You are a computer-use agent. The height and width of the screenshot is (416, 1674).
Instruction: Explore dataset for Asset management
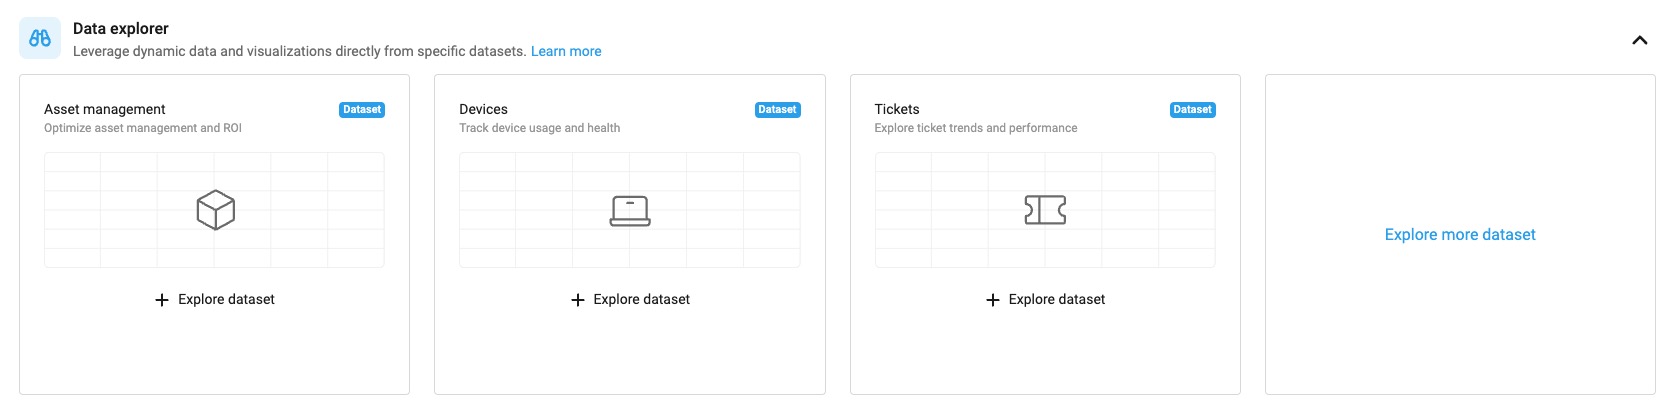(x=226, y=300)
